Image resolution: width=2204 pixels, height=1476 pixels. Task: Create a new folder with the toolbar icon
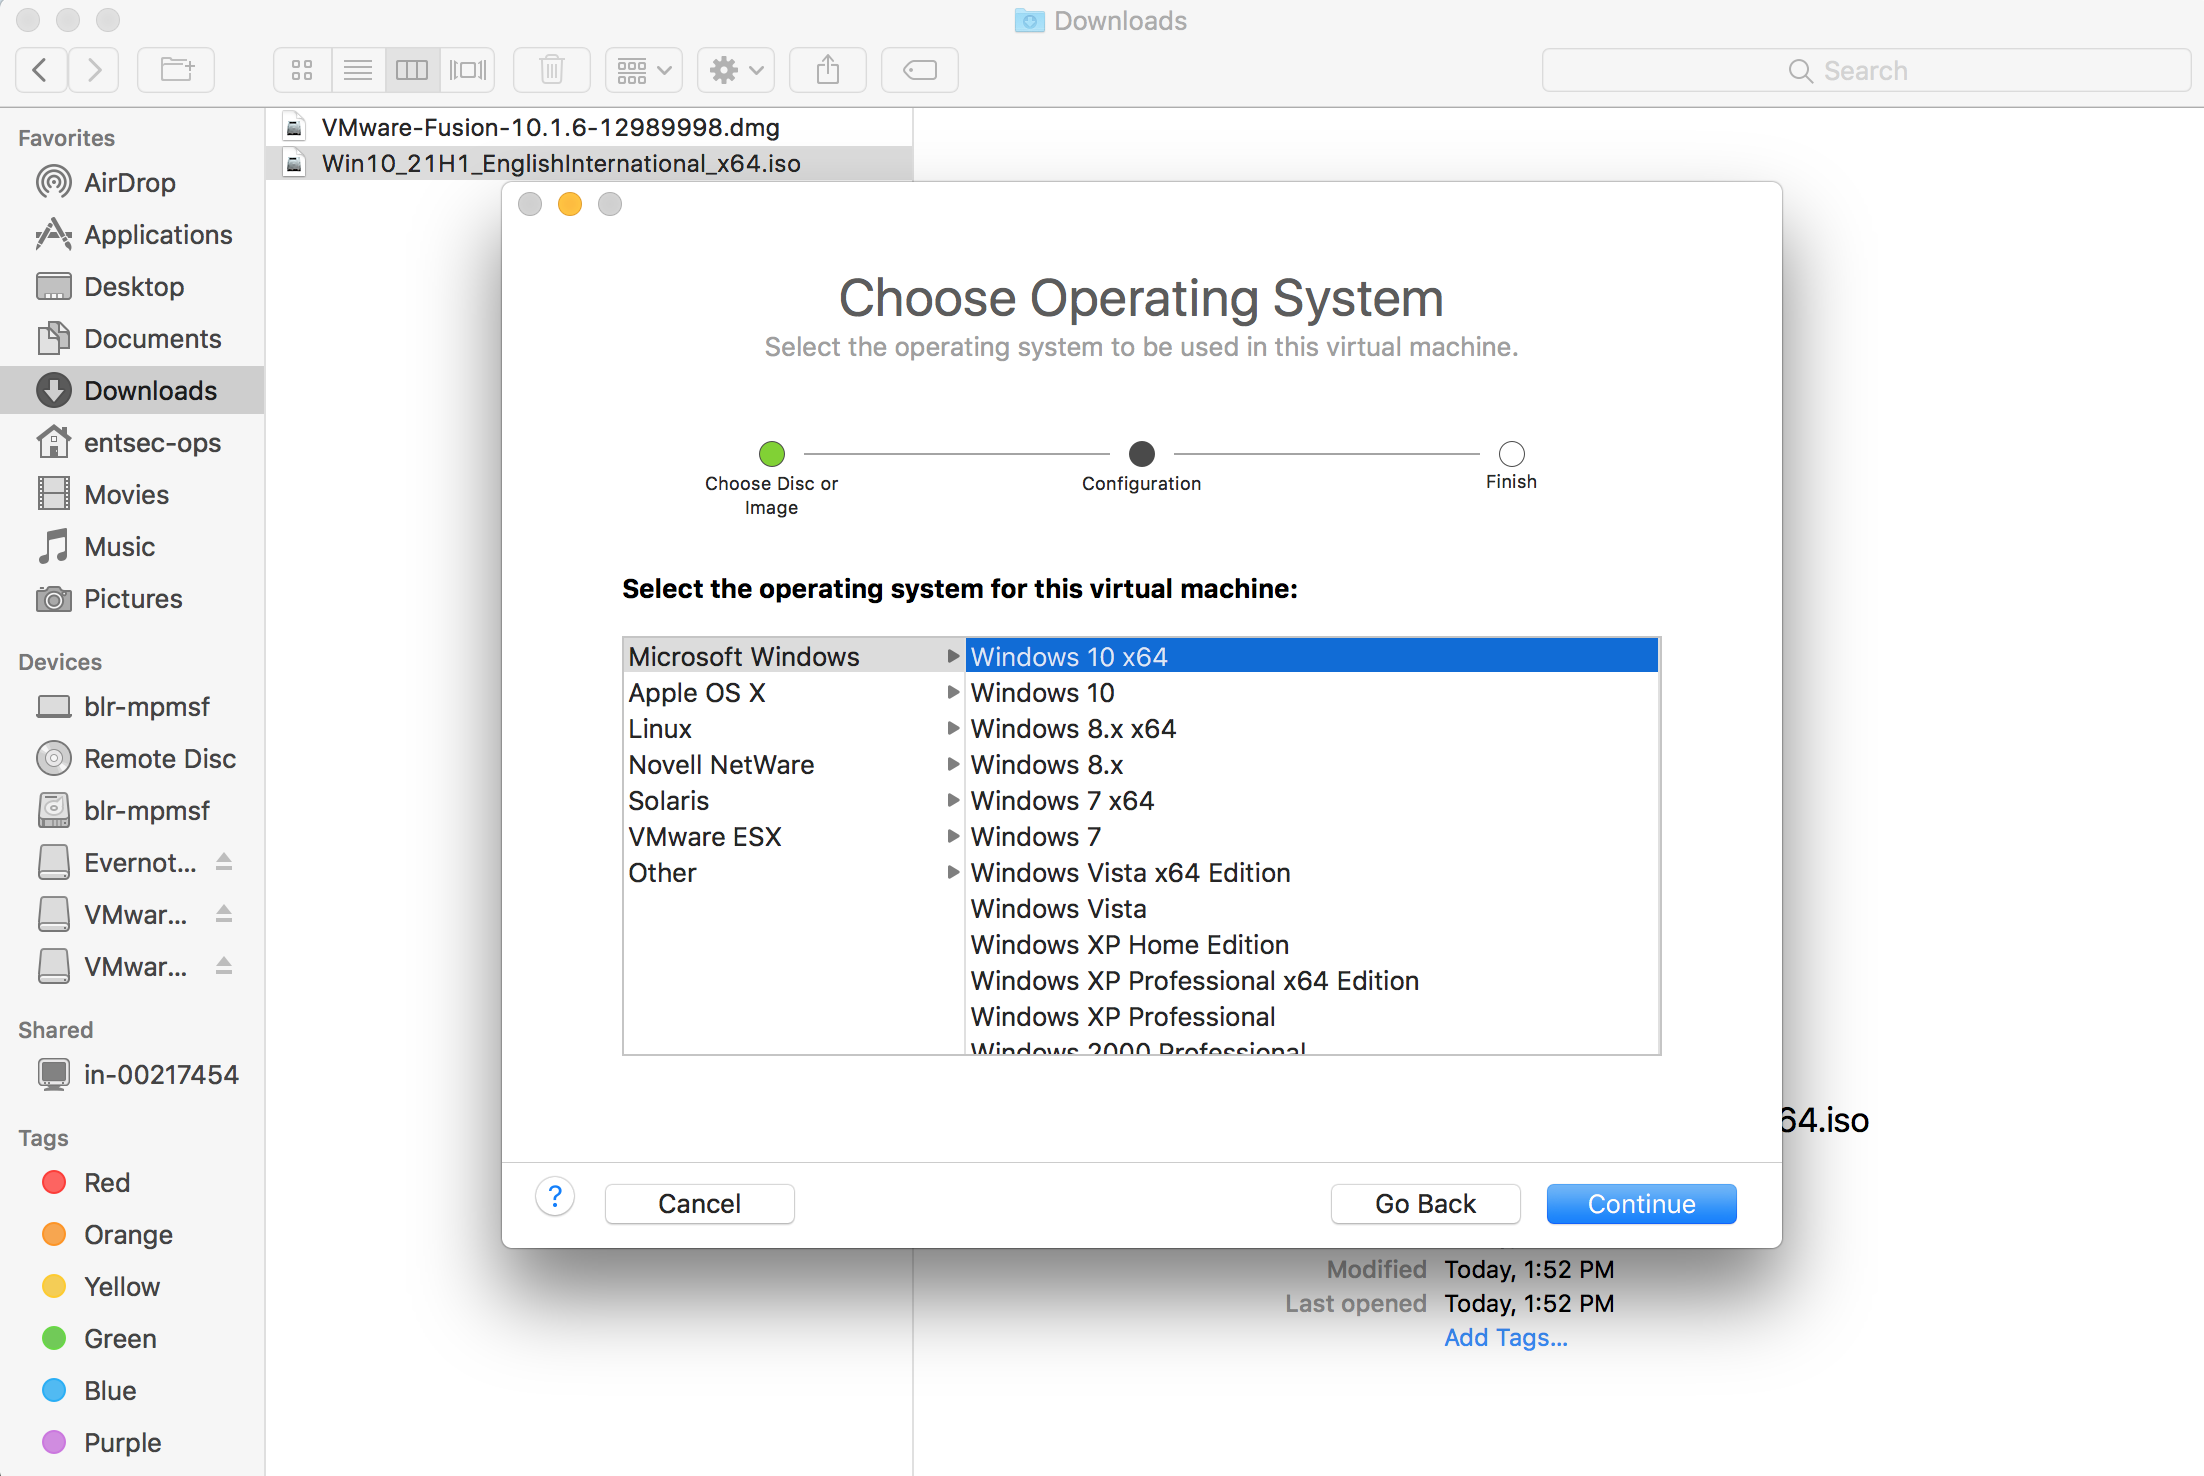177,70
